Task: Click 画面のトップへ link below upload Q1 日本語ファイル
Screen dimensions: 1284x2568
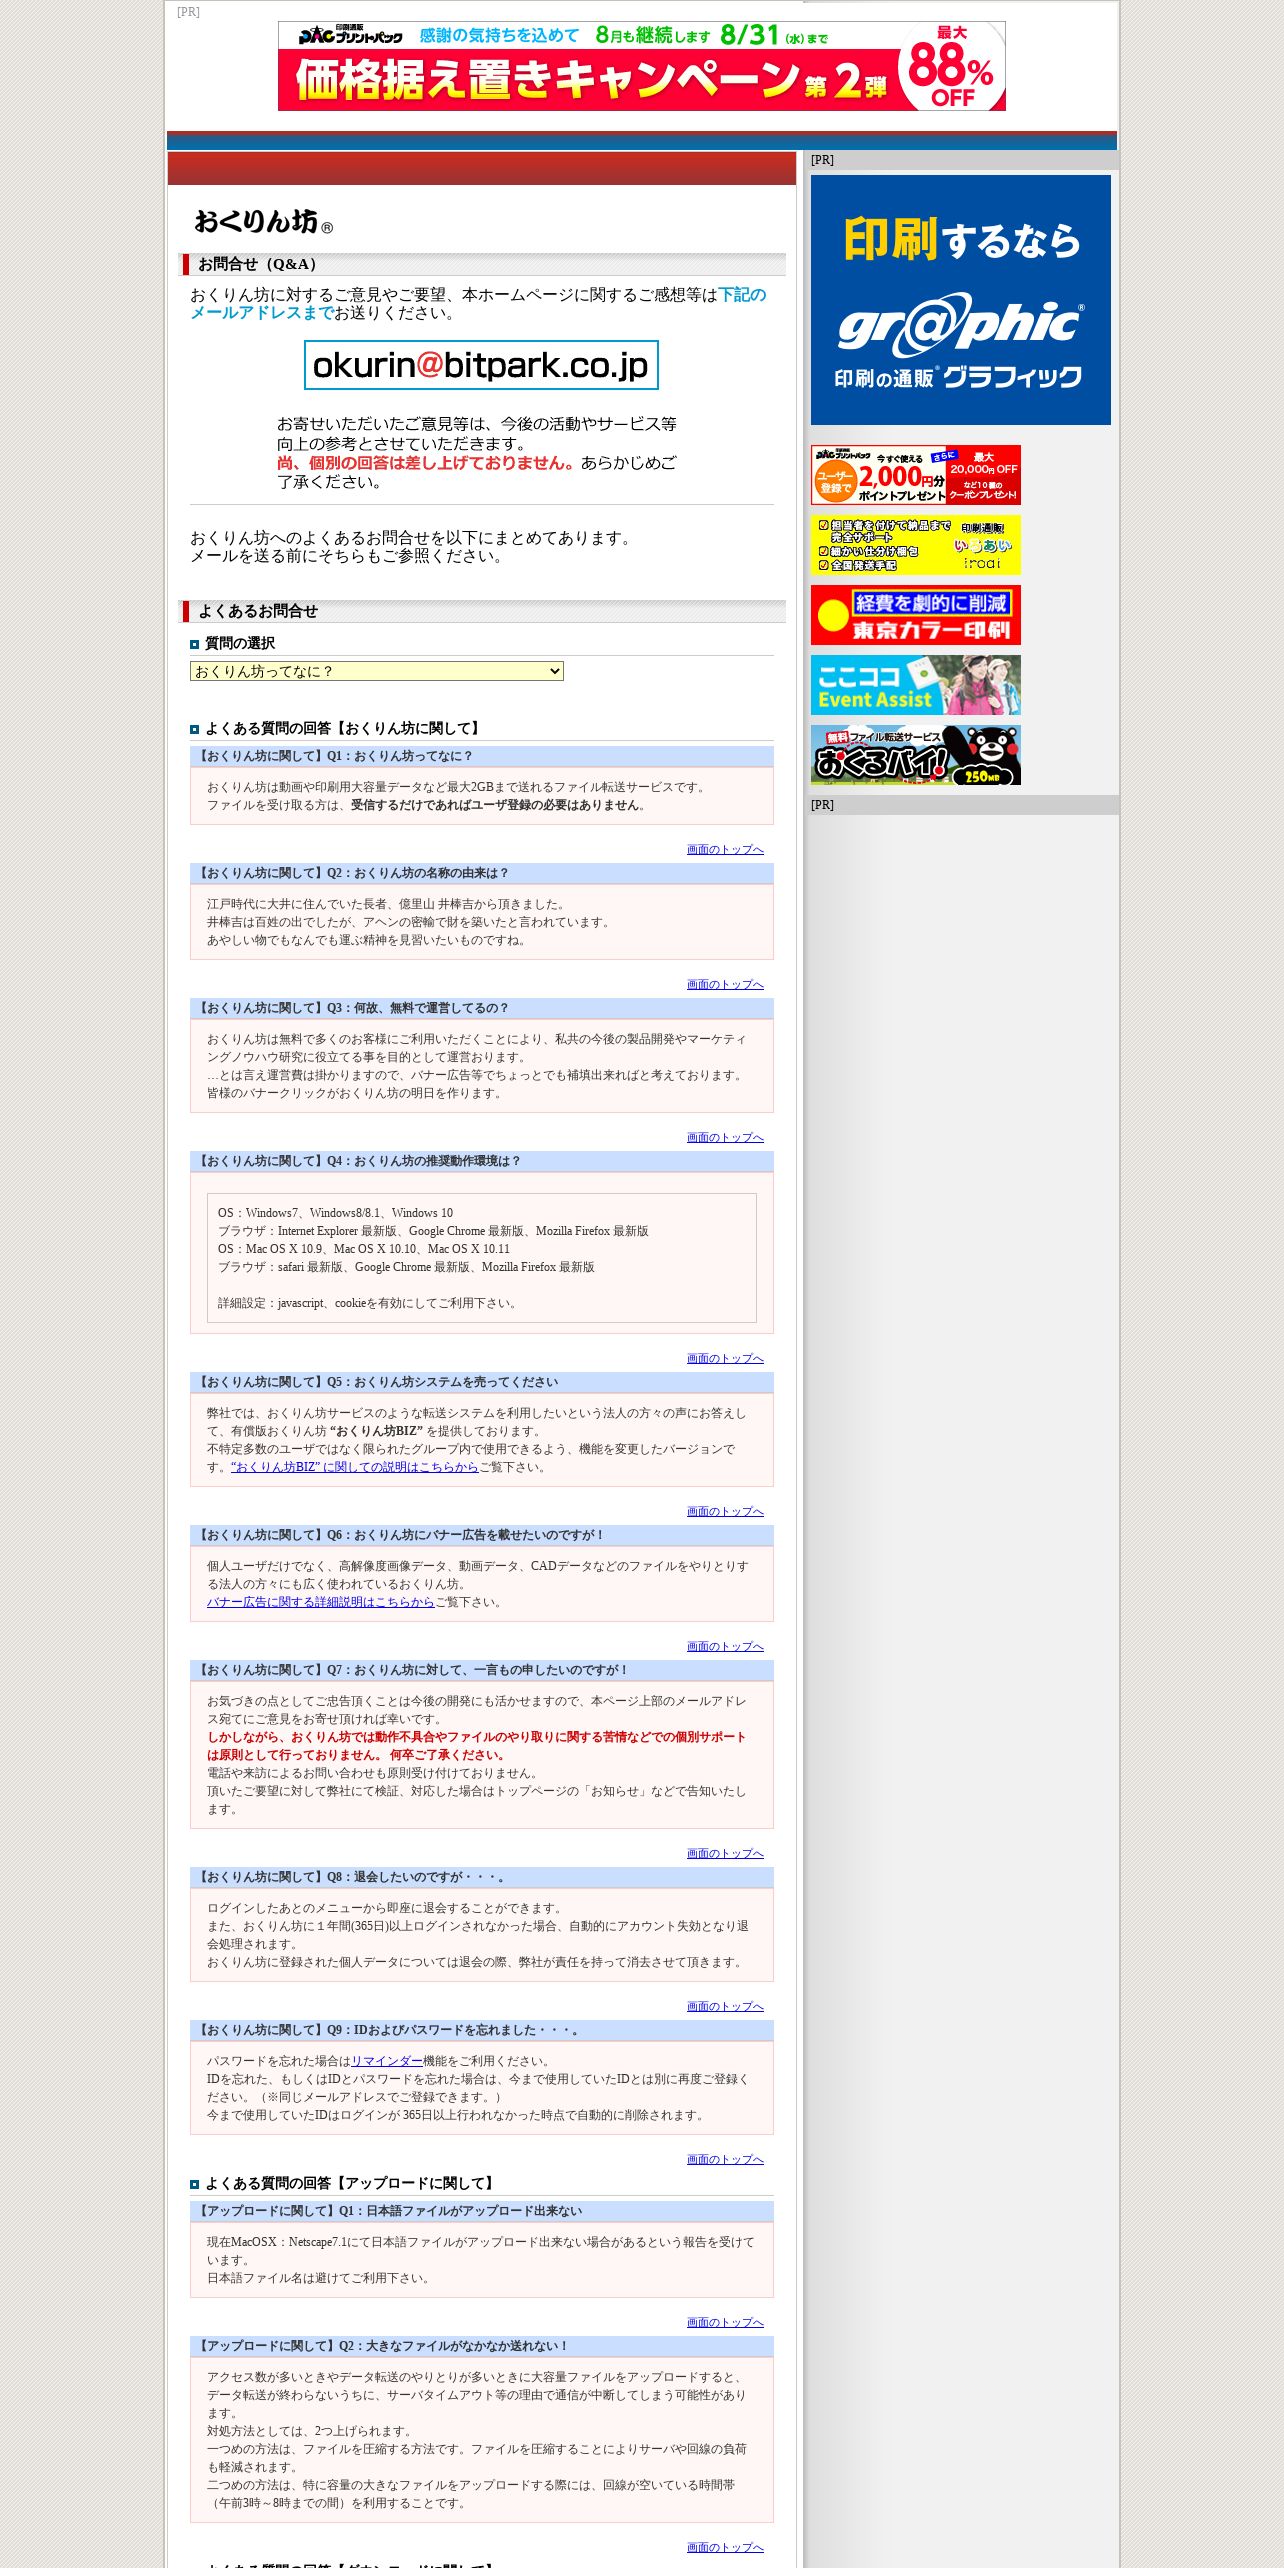Action: coord(725,2323)
